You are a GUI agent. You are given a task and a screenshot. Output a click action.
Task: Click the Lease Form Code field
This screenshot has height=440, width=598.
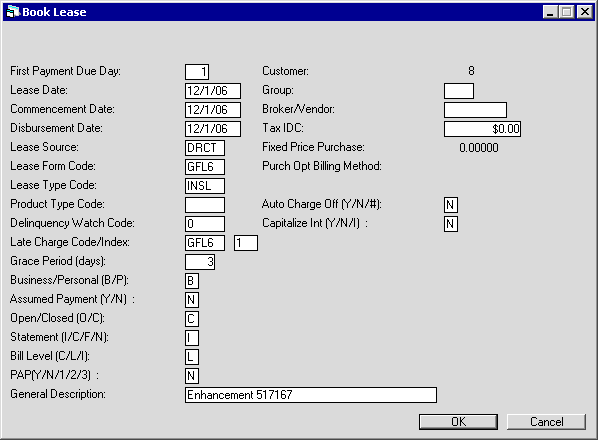pos(205,167)
